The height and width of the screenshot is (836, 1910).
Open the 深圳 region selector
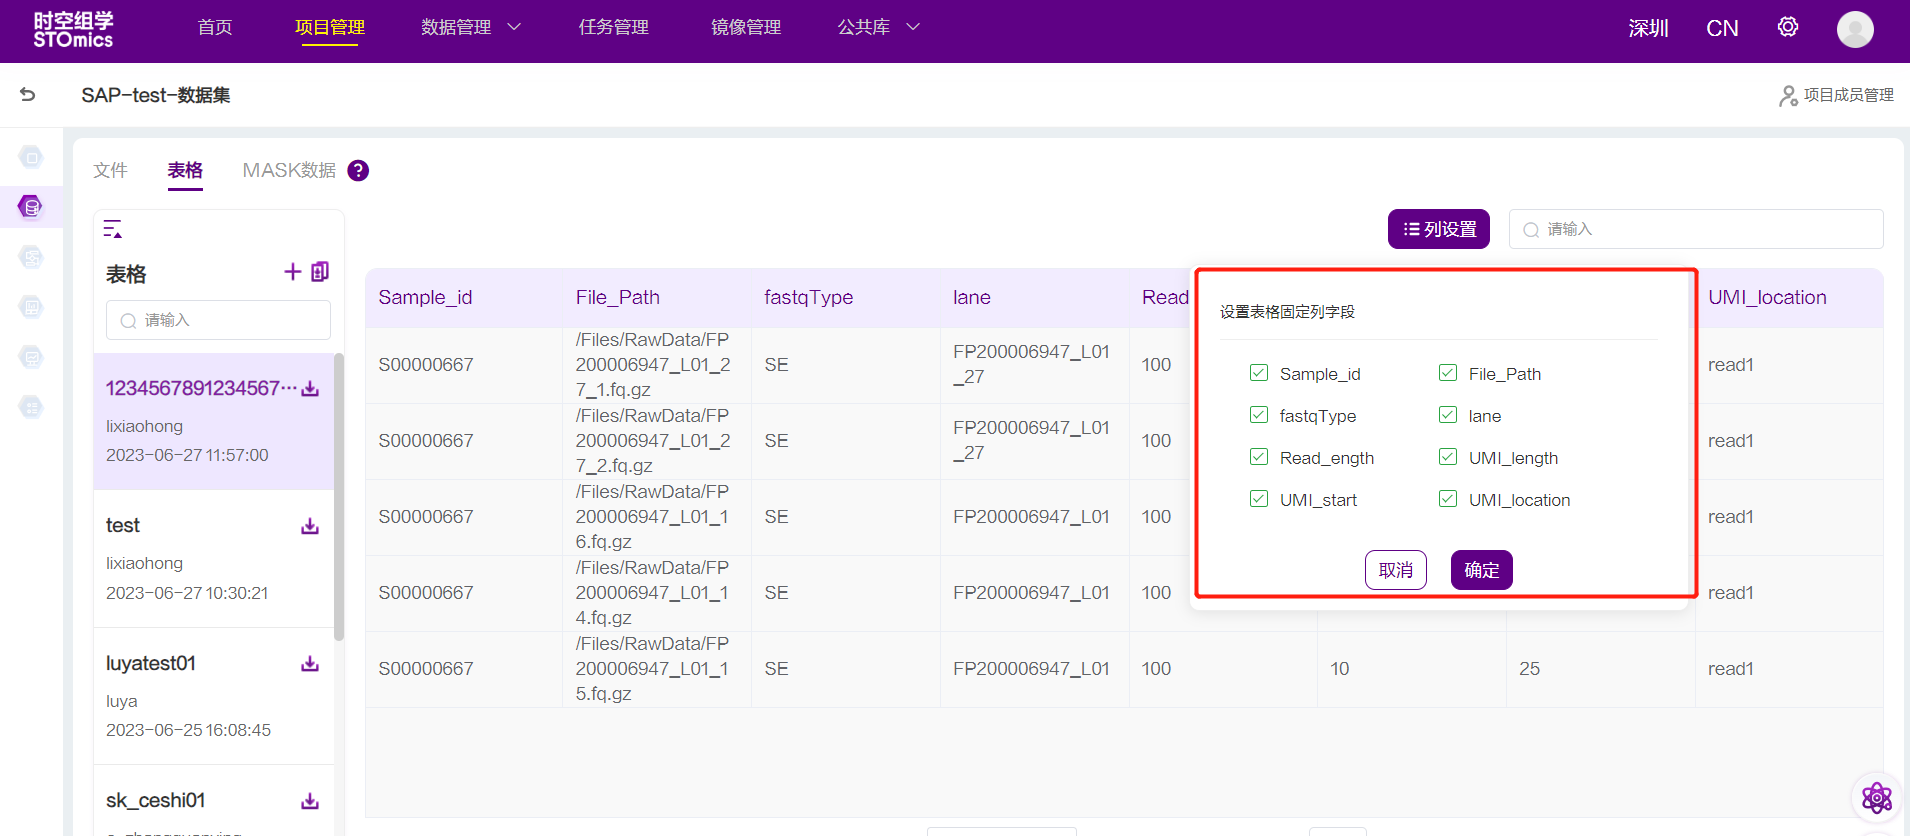pyautogui.click(x=1648, y=28)
